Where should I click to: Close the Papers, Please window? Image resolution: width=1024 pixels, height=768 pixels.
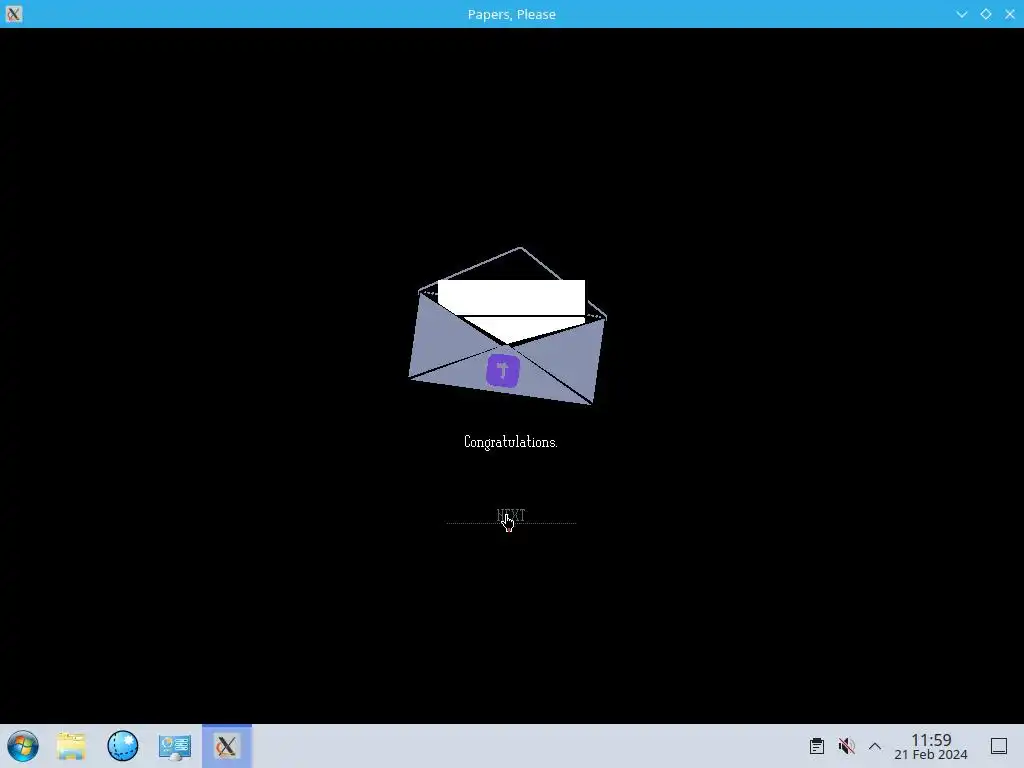1010,14
